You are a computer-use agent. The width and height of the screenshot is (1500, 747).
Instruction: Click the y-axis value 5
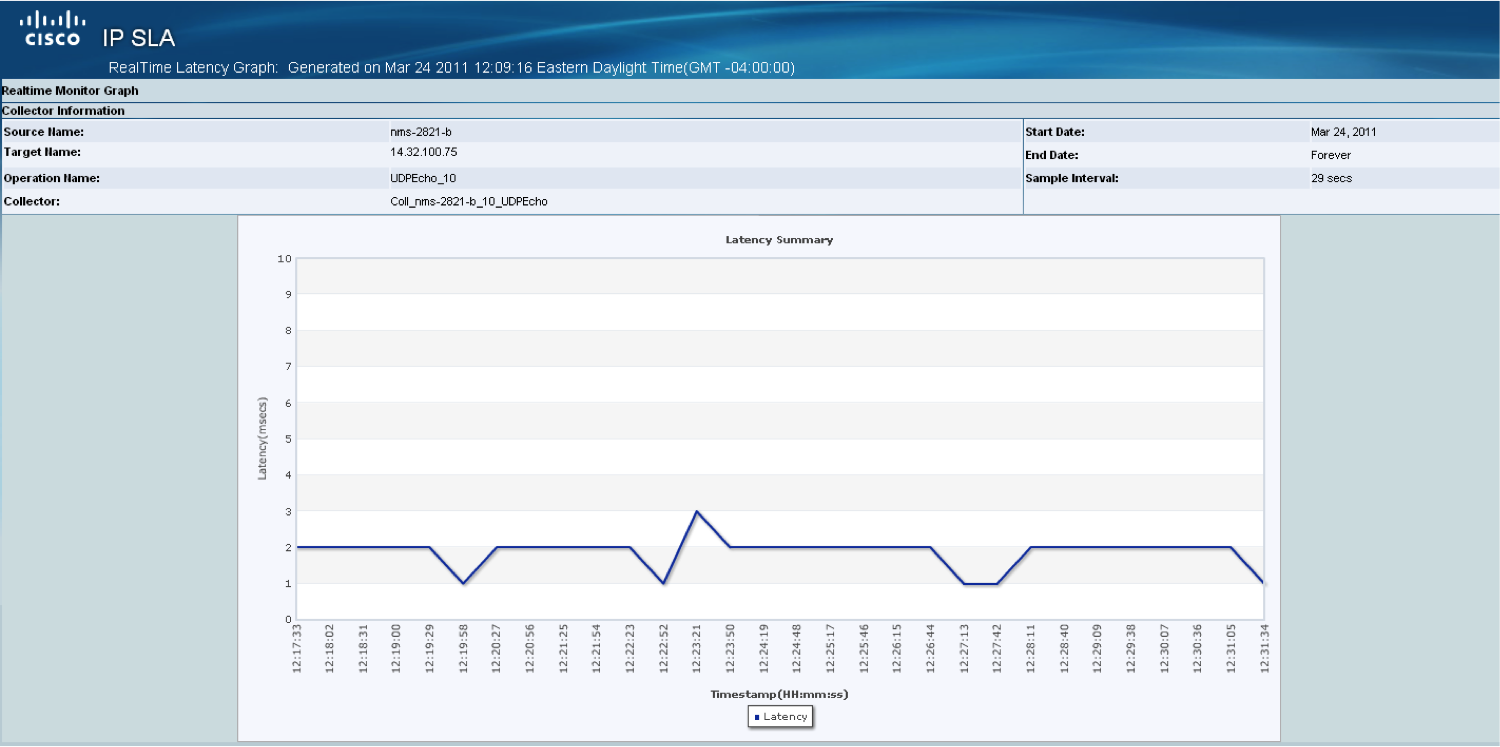pos(288,439)
